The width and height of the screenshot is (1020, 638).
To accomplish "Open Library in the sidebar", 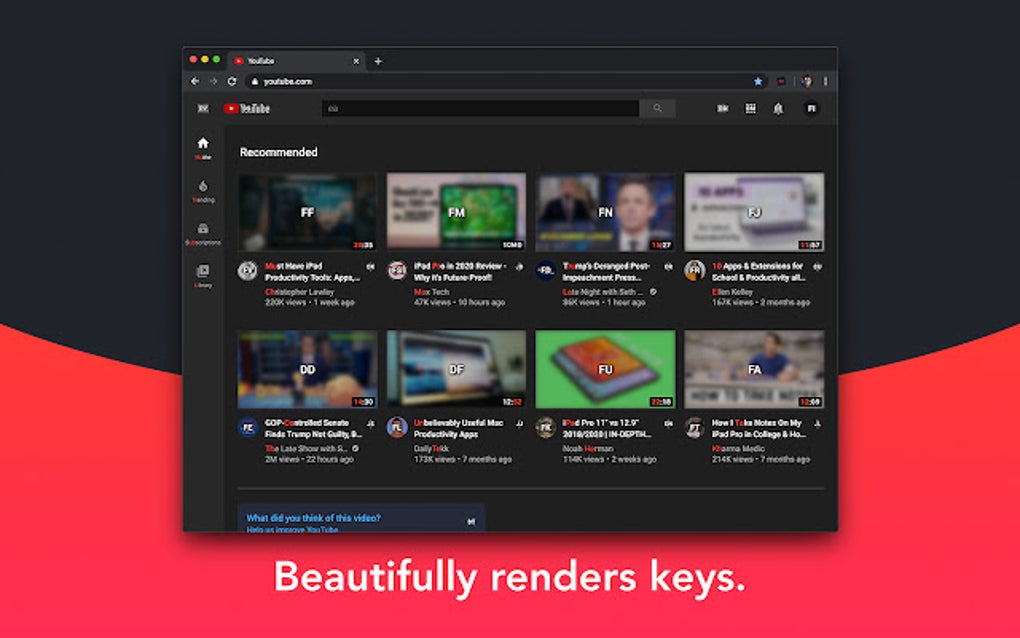I will coord(203,276).
